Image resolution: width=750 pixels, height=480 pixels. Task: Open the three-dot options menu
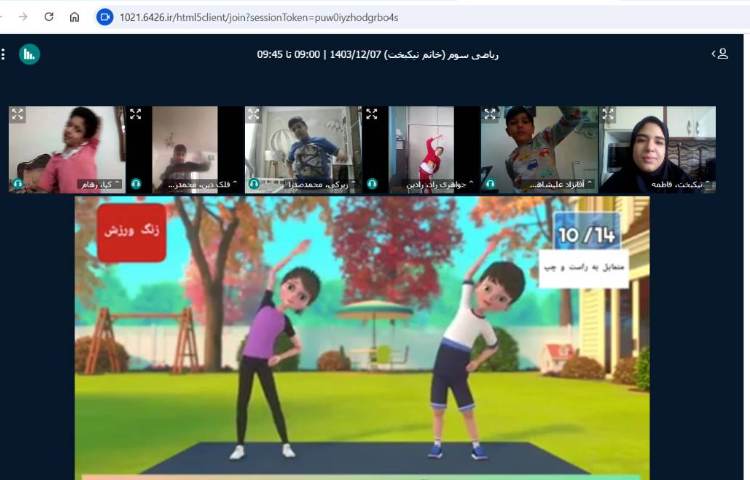[3, 54]
